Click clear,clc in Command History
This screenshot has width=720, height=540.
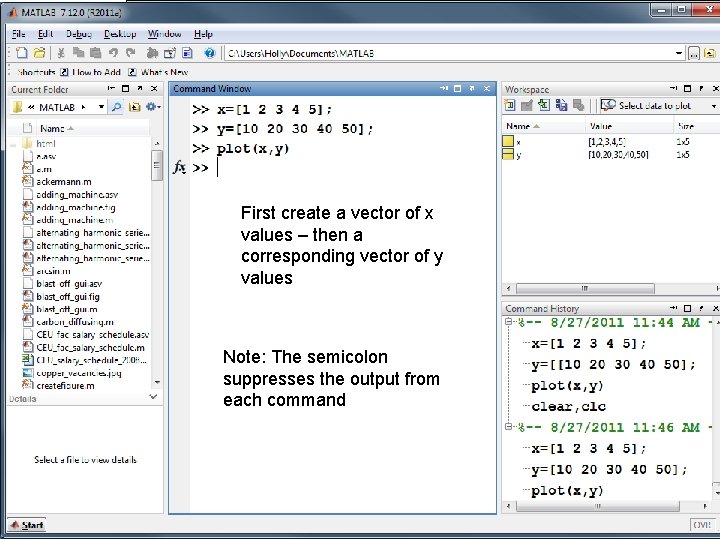click(x=568, y=407)
